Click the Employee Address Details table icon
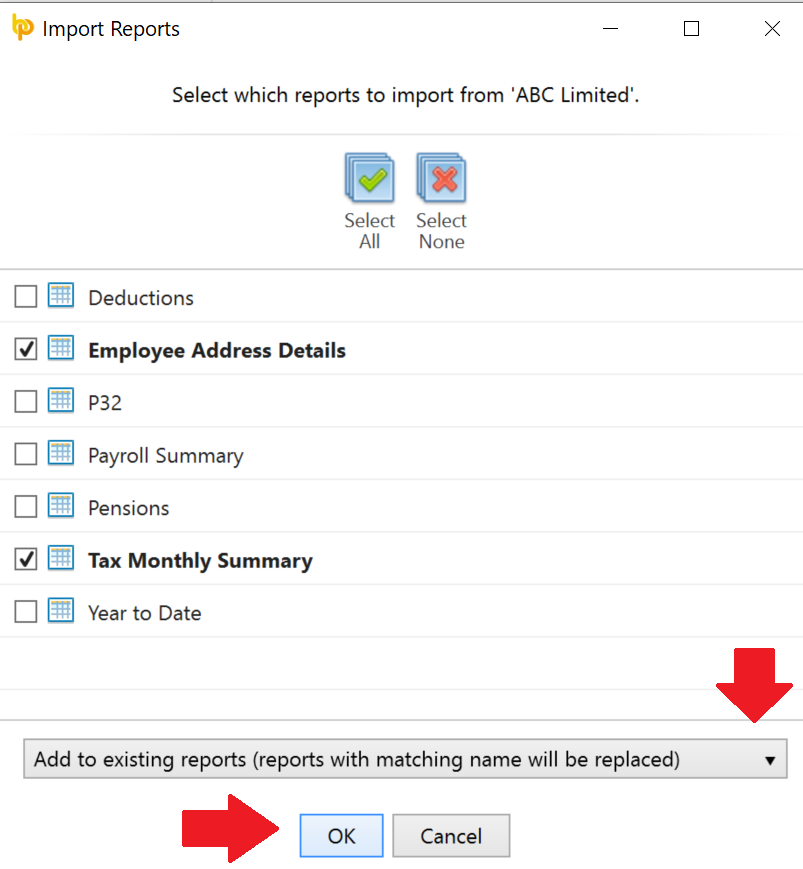803x869 pixels. pos(61,348)
